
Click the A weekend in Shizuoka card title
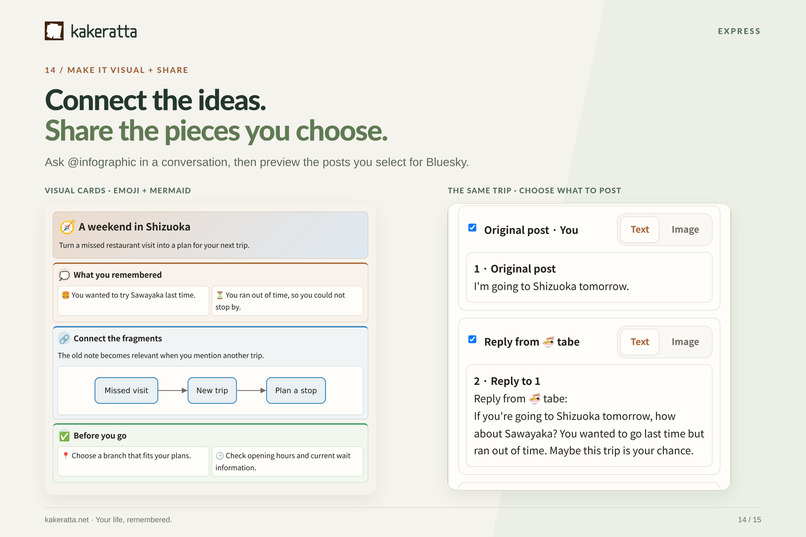tap(134, 227)
